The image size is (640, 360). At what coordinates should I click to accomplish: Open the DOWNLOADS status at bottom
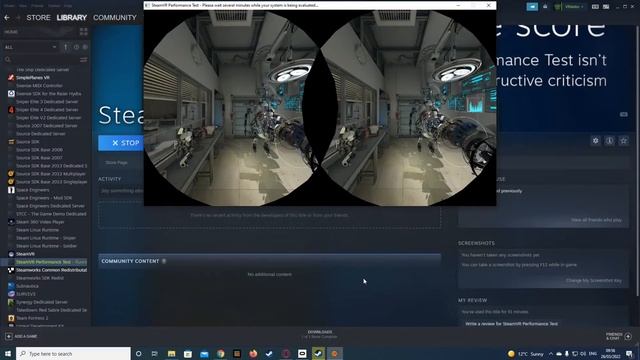coord(320,334)
